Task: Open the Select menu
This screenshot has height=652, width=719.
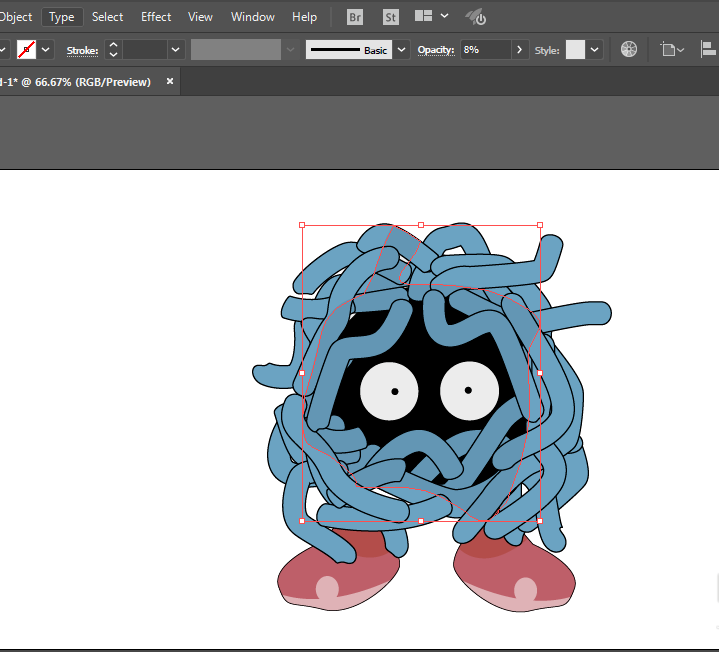Action: [x=107, y=17]
